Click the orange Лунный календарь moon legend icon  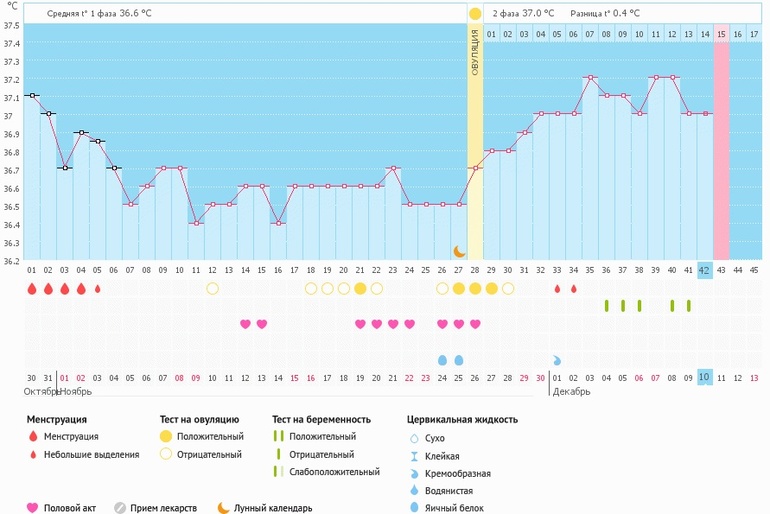[x=223, y=507]
